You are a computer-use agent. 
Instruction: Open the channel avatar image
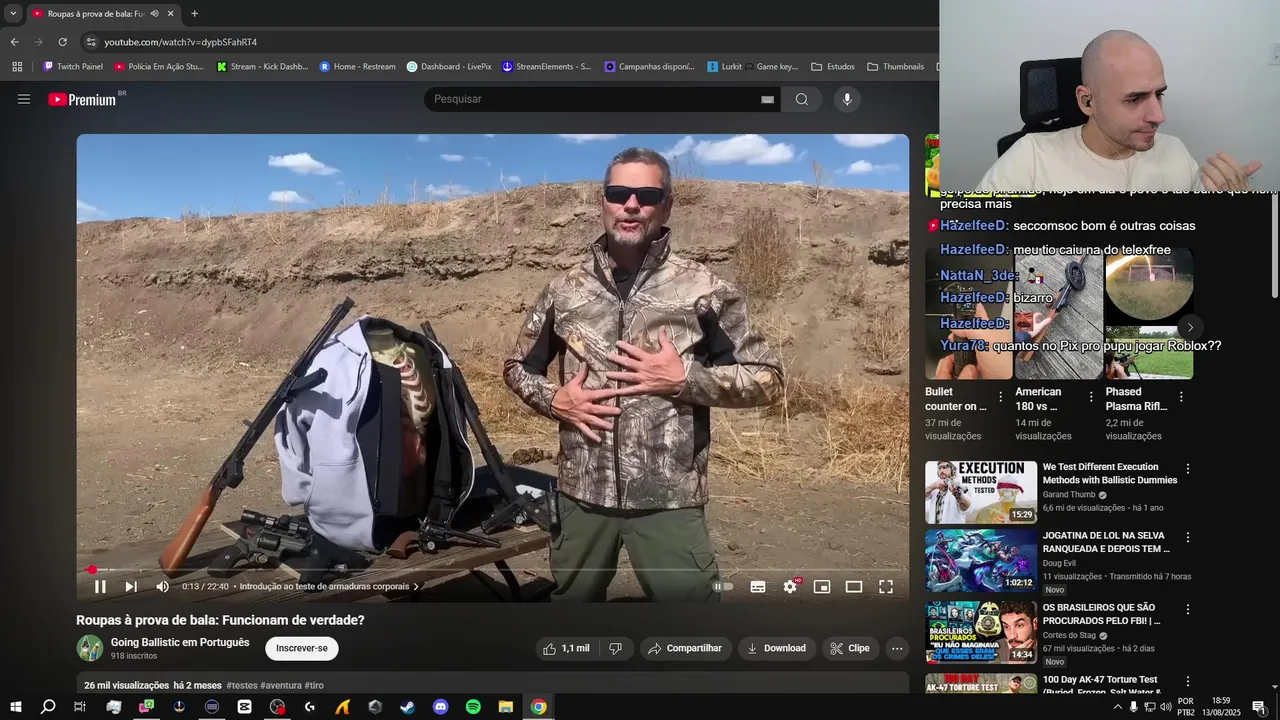tap(90, 648)
